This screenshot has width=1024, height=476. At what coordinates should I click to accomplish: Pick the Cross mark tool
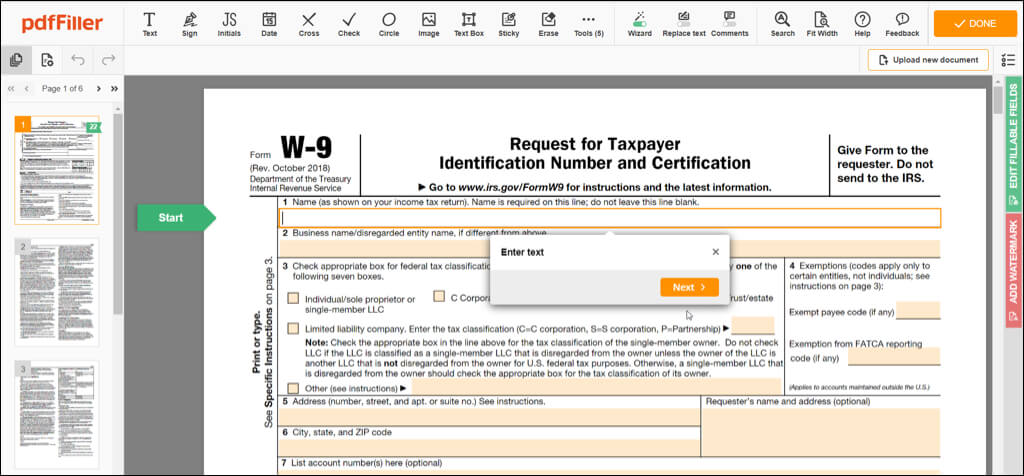click(309, 24)
